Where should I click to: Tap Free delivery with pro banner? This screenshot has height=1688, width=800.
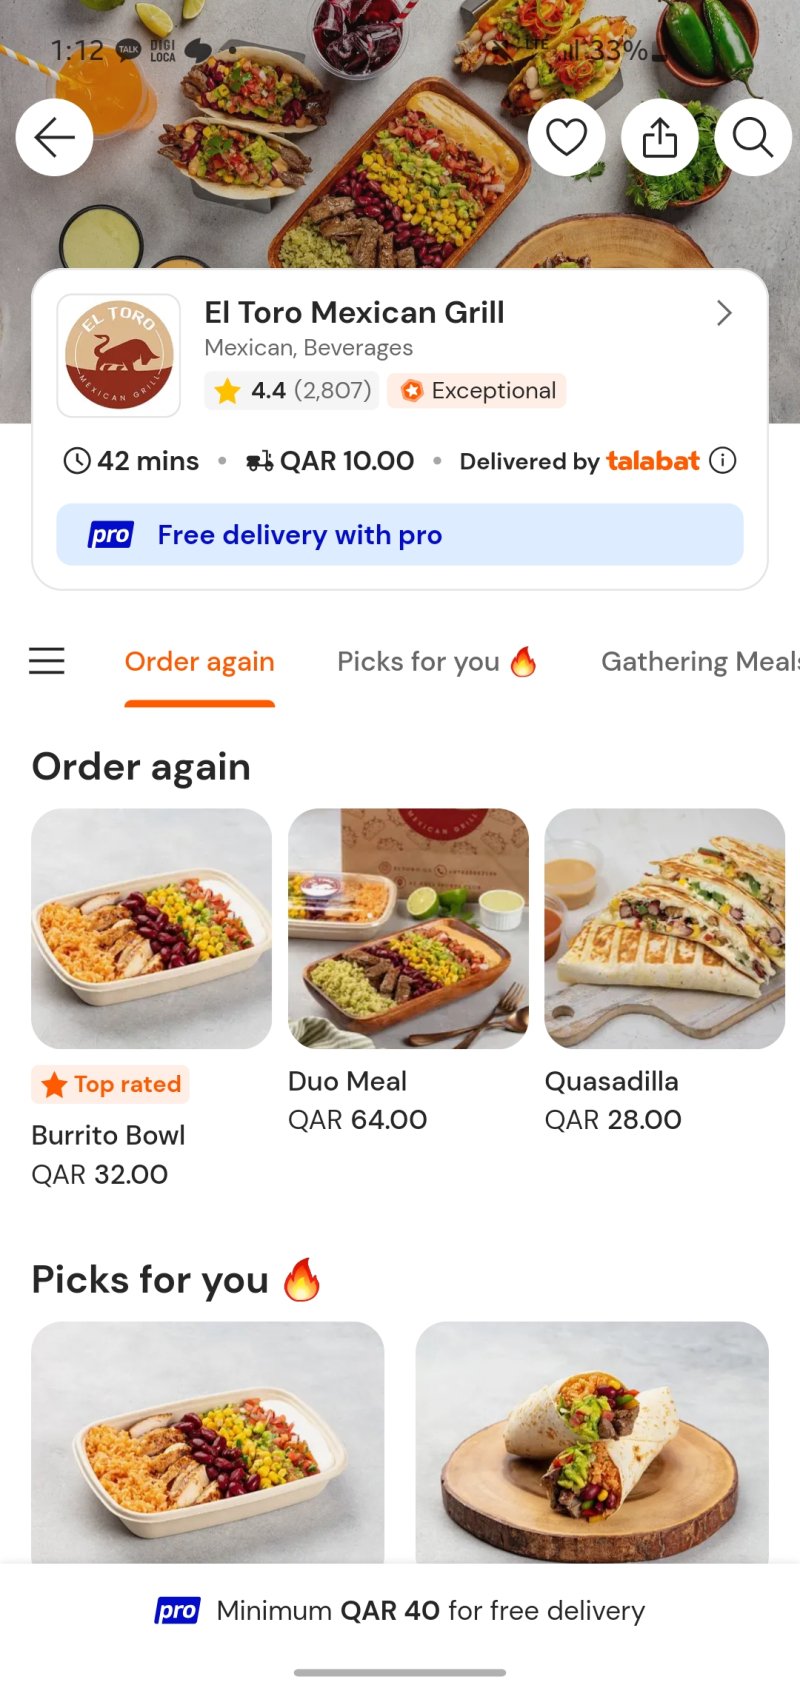(400, 535)
